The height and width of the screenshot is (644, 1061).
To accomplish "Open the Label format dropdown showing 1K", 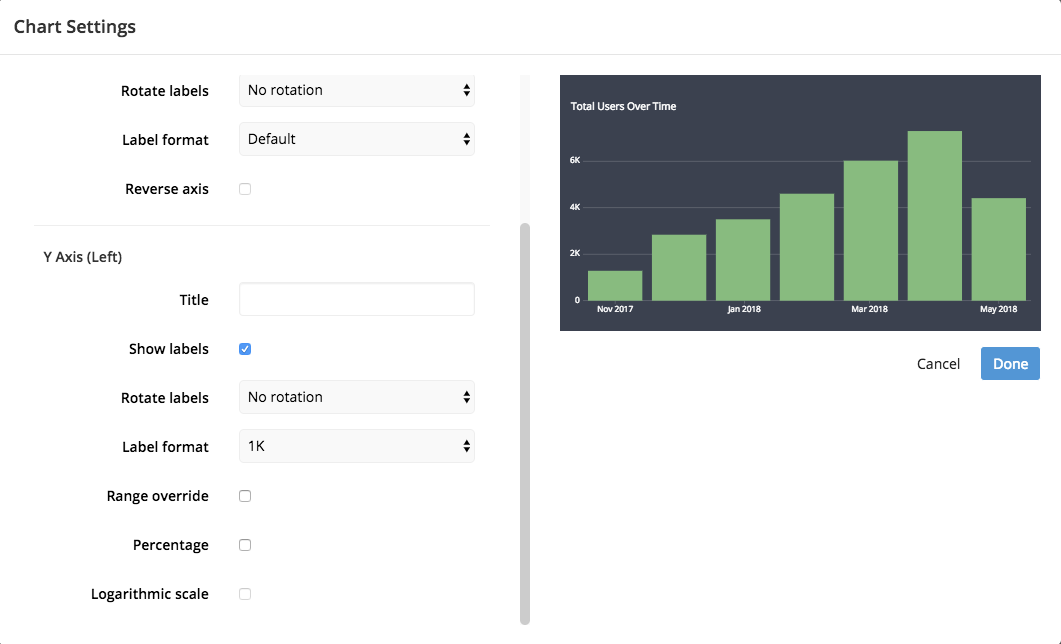I will 357,446.
